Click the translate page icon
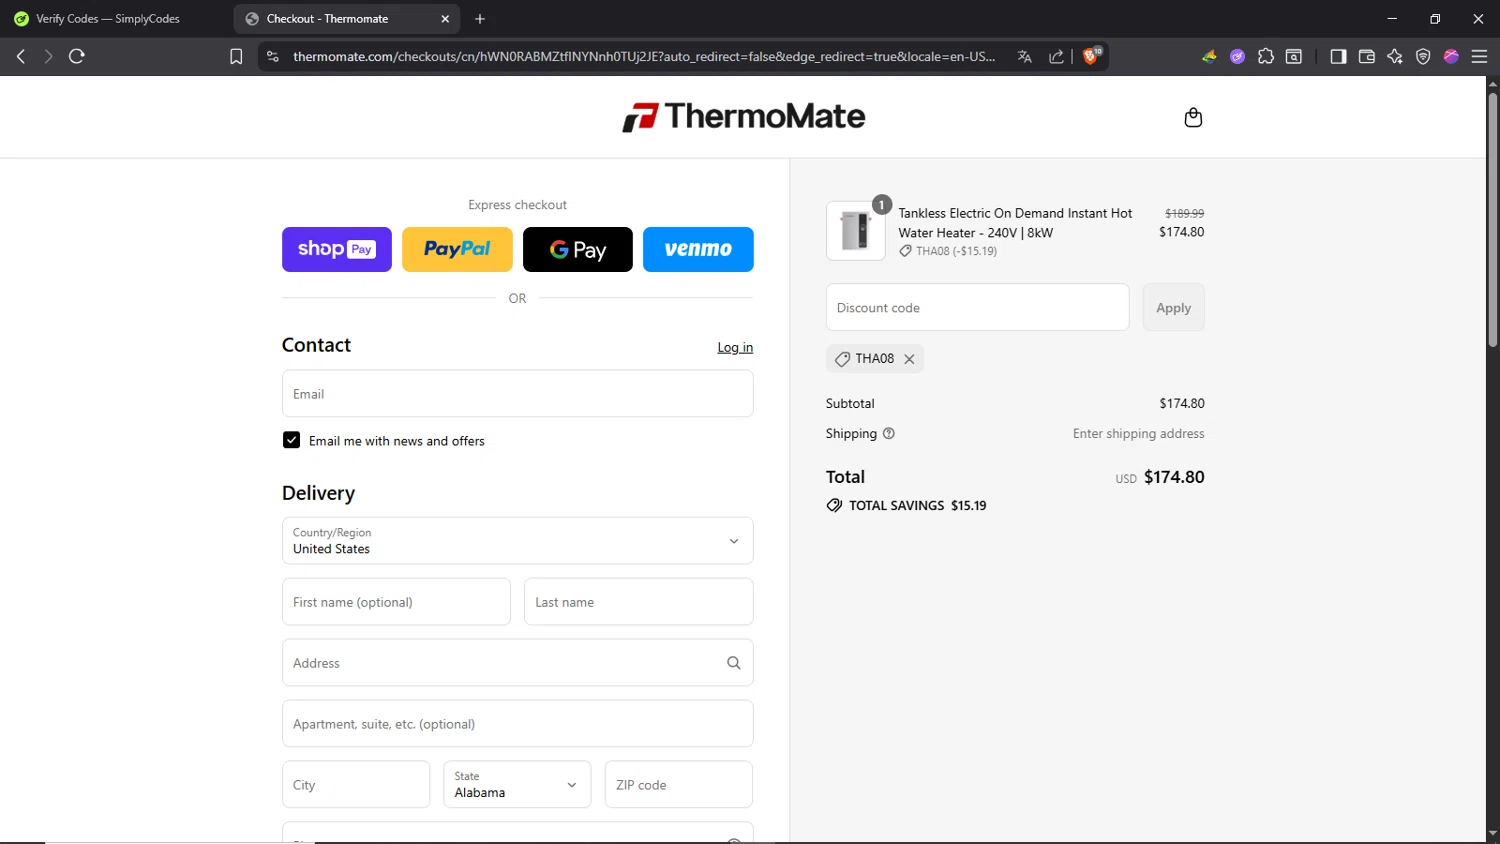Viewport: 1500px width, 844px height. [1024, 57]
